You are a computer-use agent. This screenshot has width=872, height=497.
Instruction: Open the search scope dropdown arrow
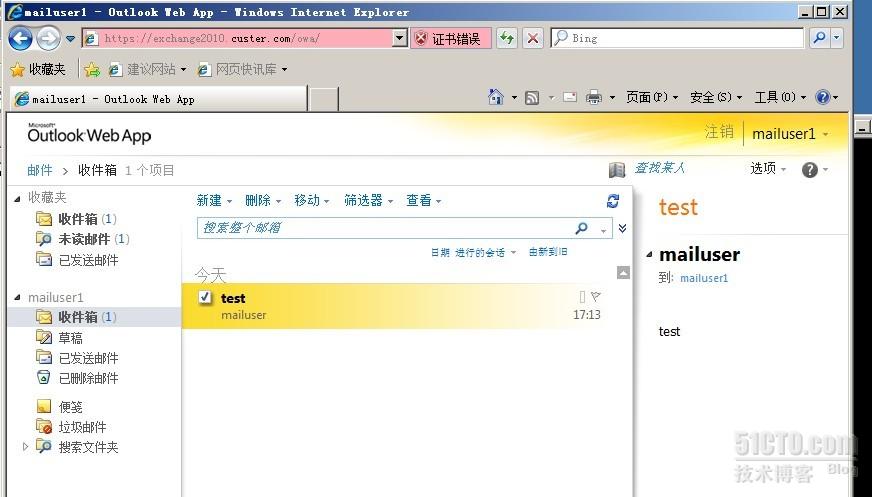click(x=603, y=230)
